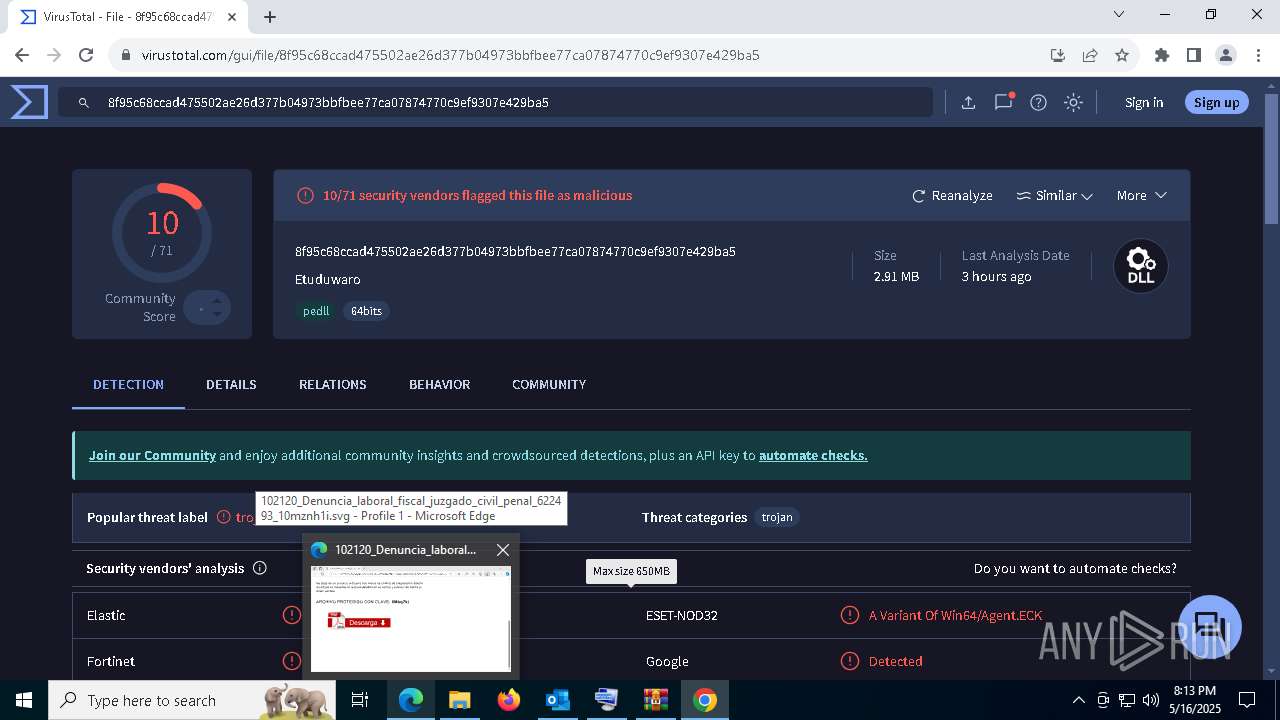The image size is (1280, 720).
Task: Select the VirusTotal browser tab
Action: [127, 16]
